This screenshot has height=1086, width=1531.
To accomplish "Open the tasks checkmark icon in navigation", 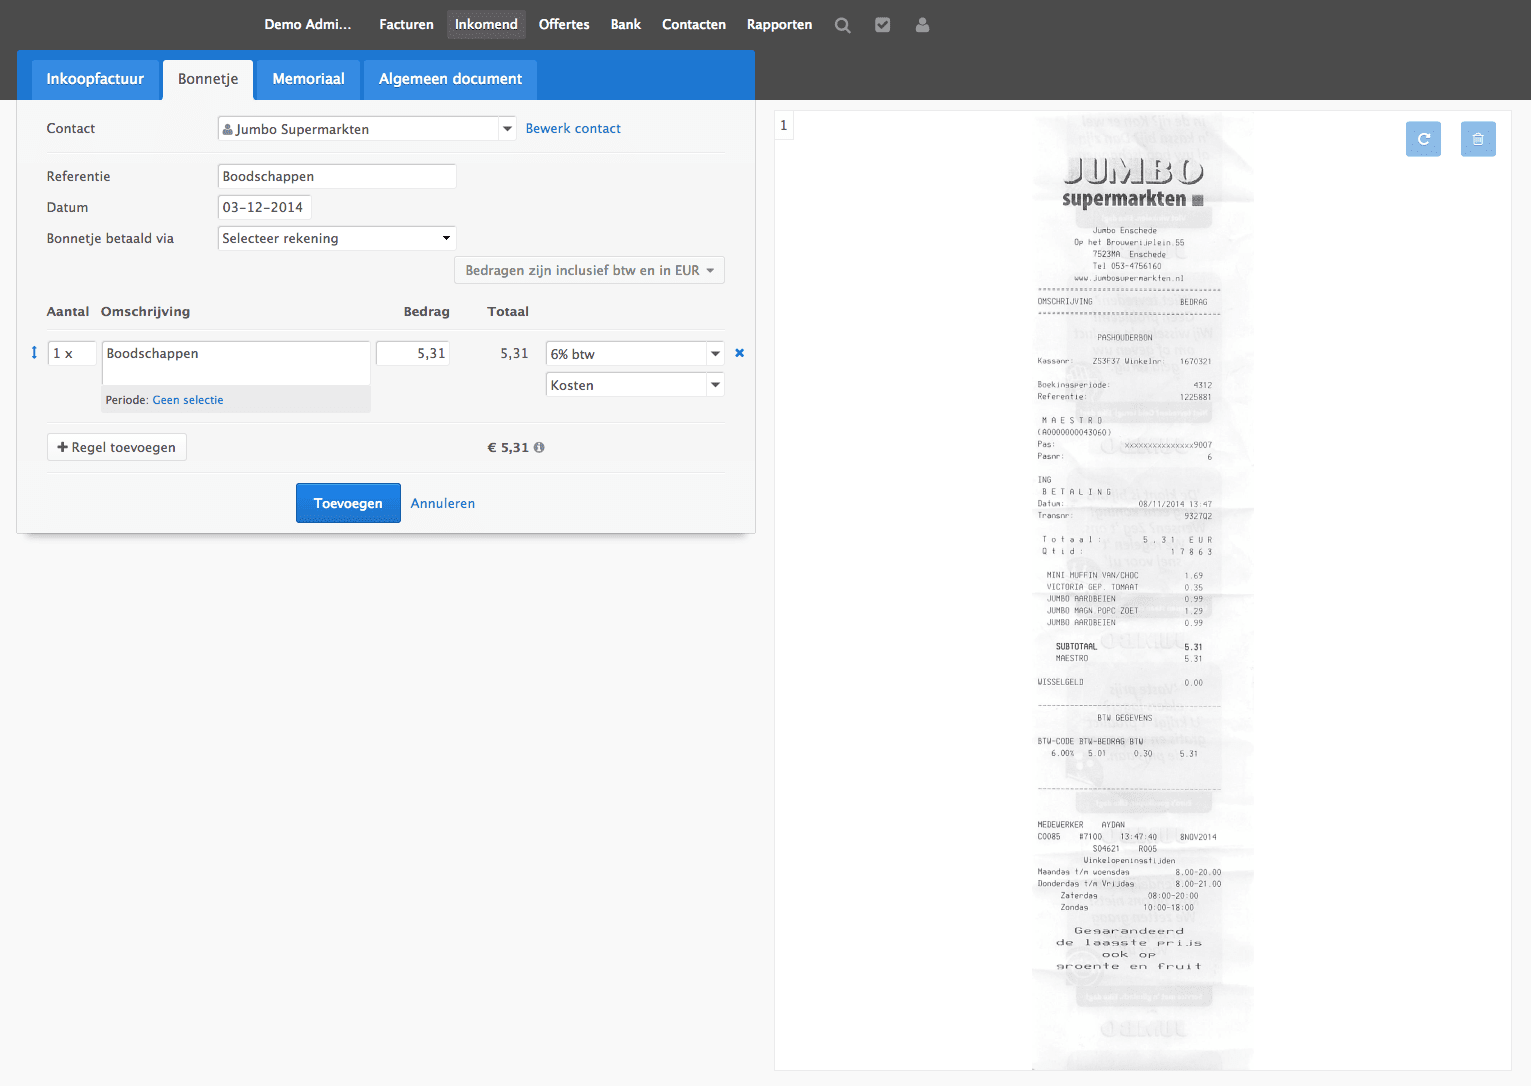I will (883, 25).
